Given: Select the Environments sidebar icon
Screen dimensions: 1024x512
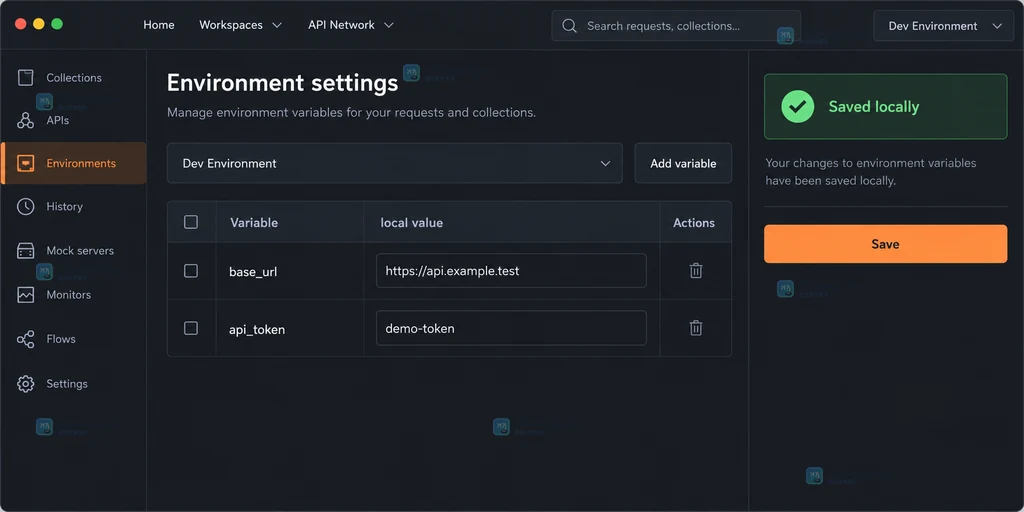Looking at the screenshot, I should click(25, 163).
